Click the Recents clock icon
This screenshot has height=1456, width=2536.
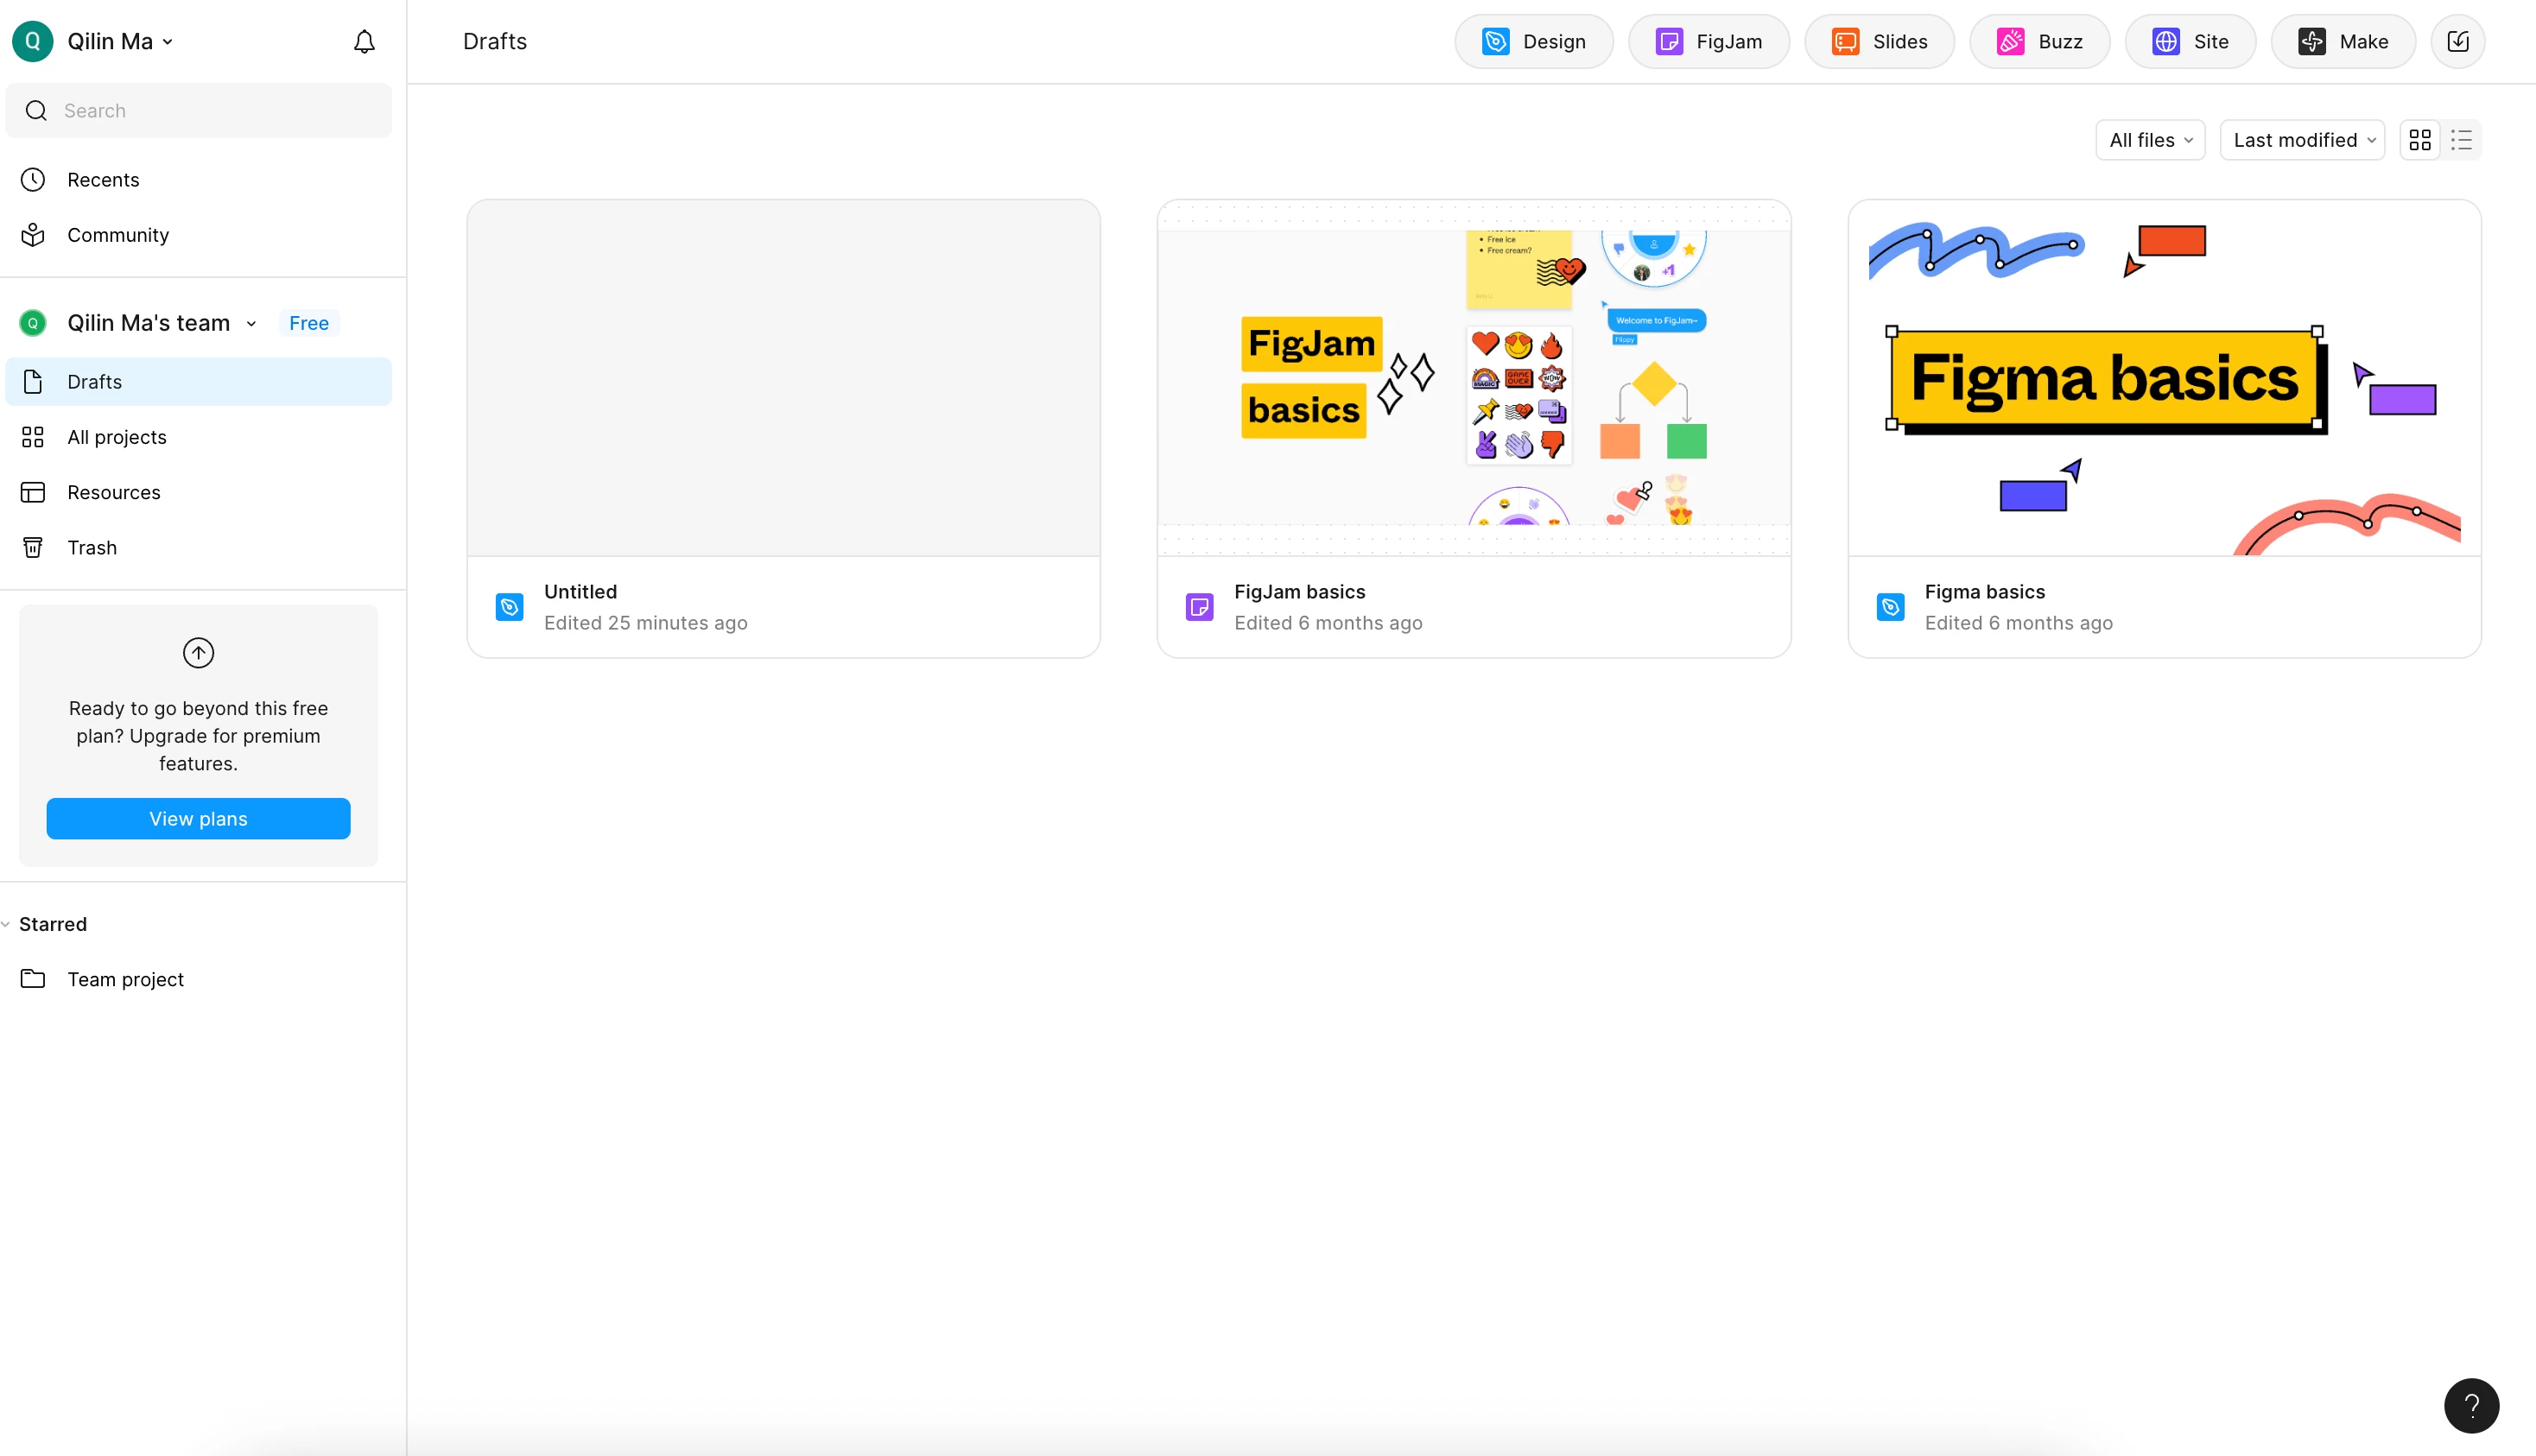tap(33, 180)
